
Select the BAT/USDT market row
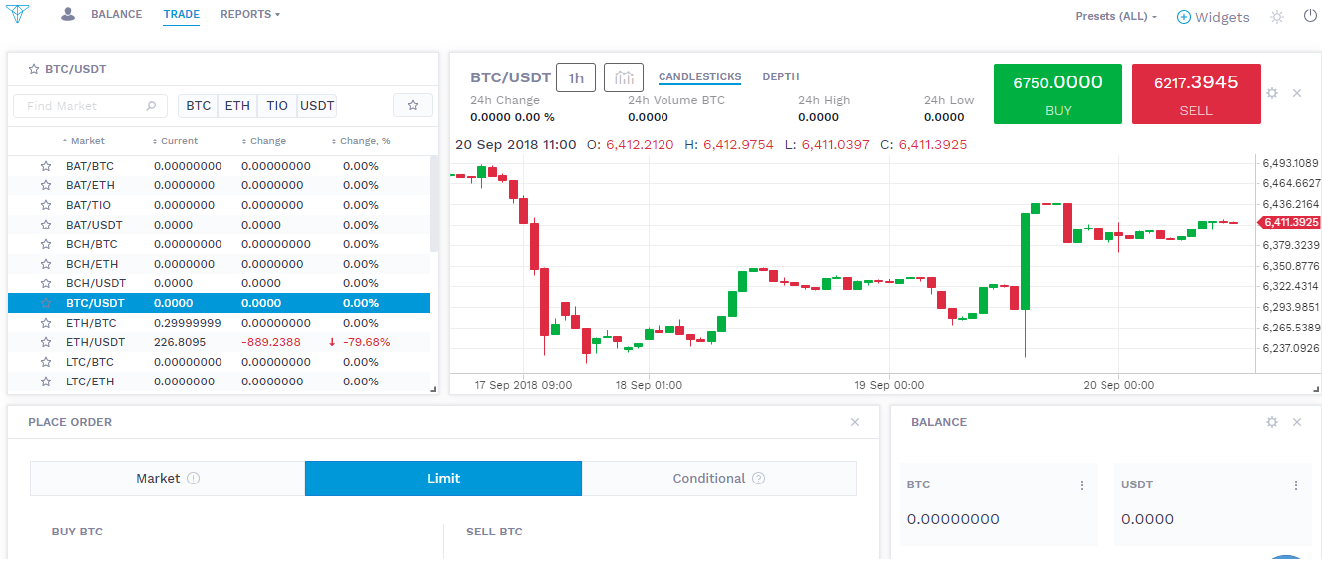pos(219,225)
